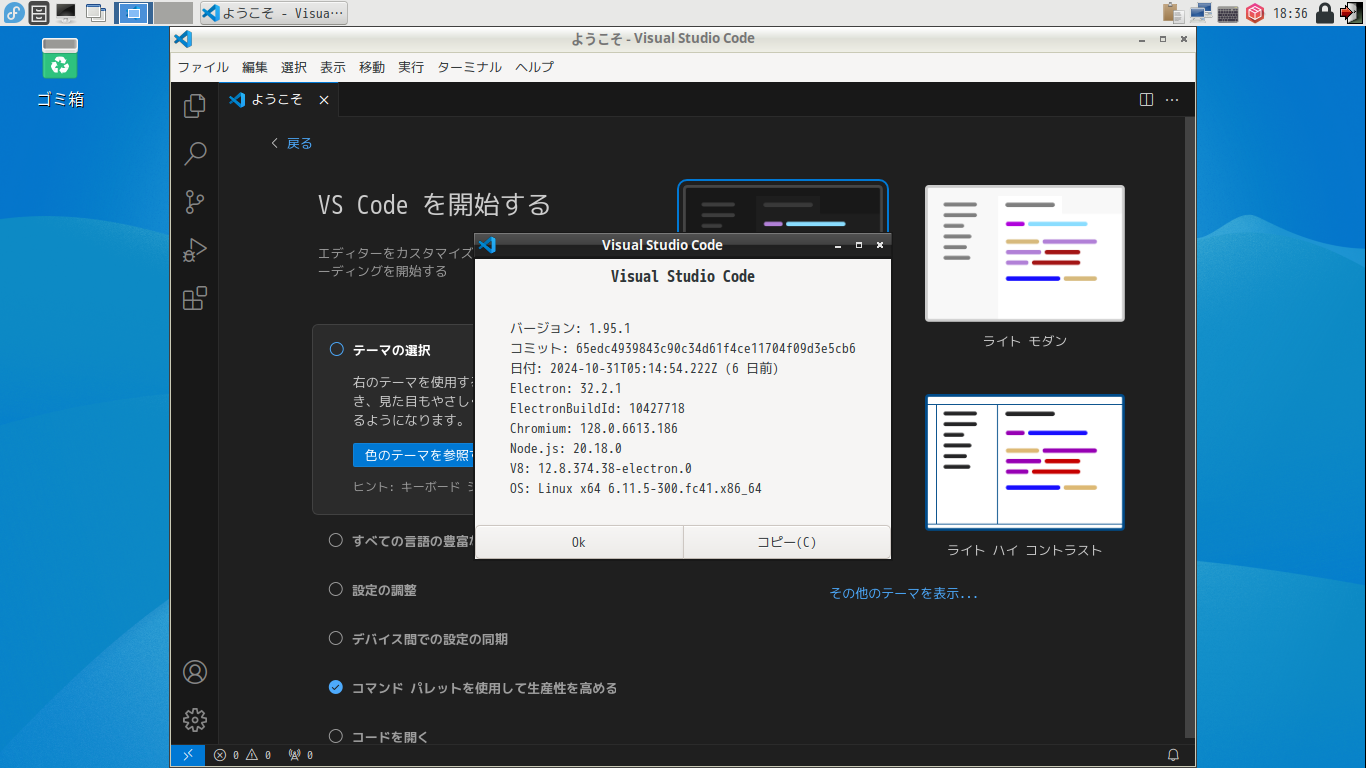Viewport: 1366px width, 768px height.
Task: Choose the selected dark theme preview
Action: tap(783, 207)
